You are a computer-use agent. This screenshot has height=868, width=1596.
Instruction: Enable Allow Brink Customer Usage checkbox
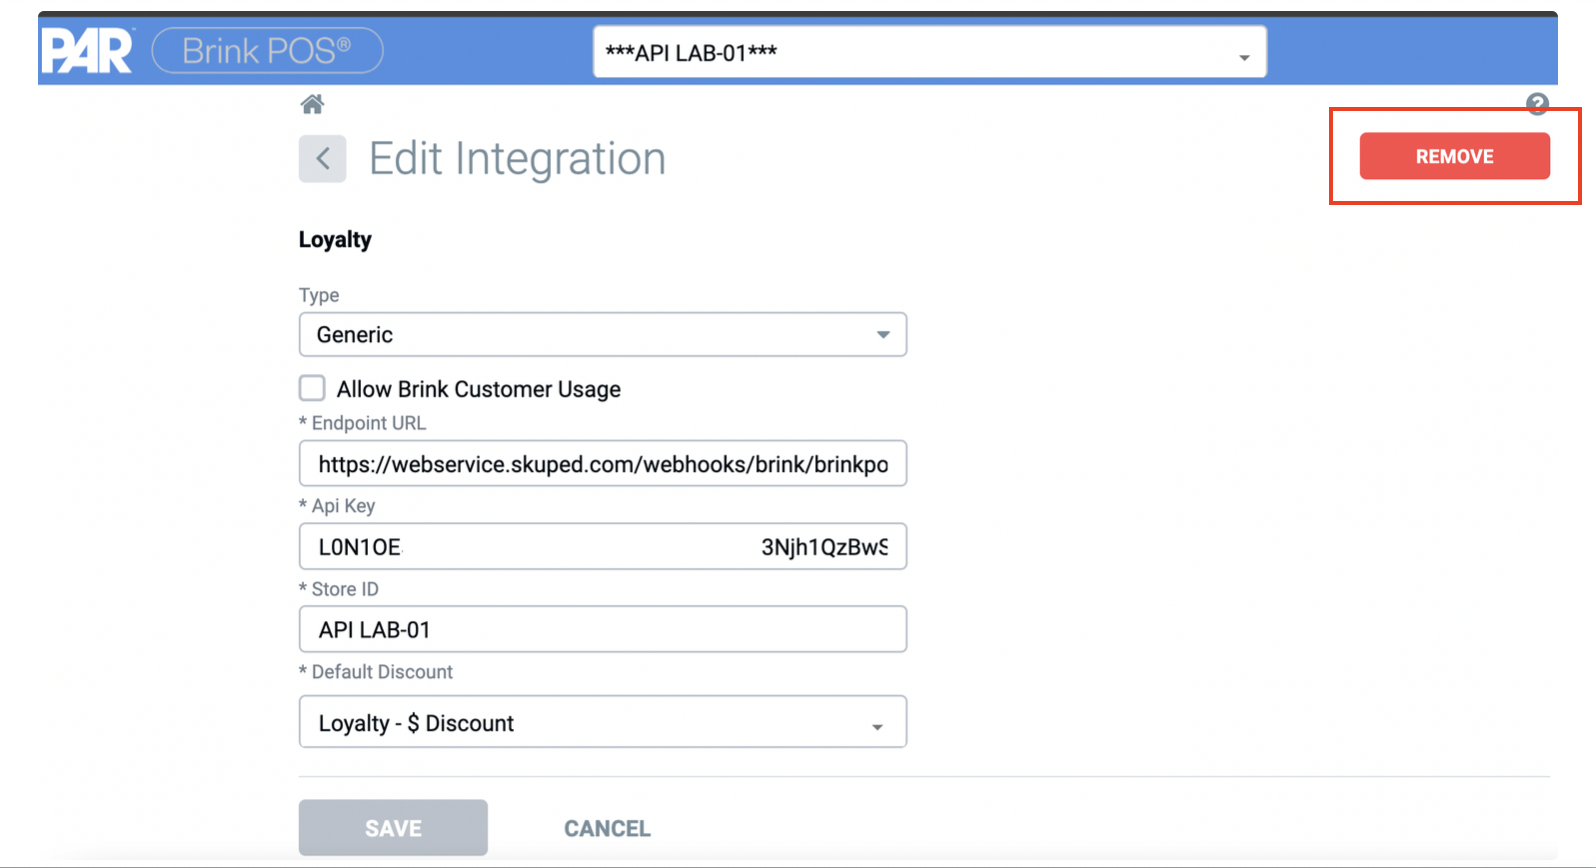(312, 388)
